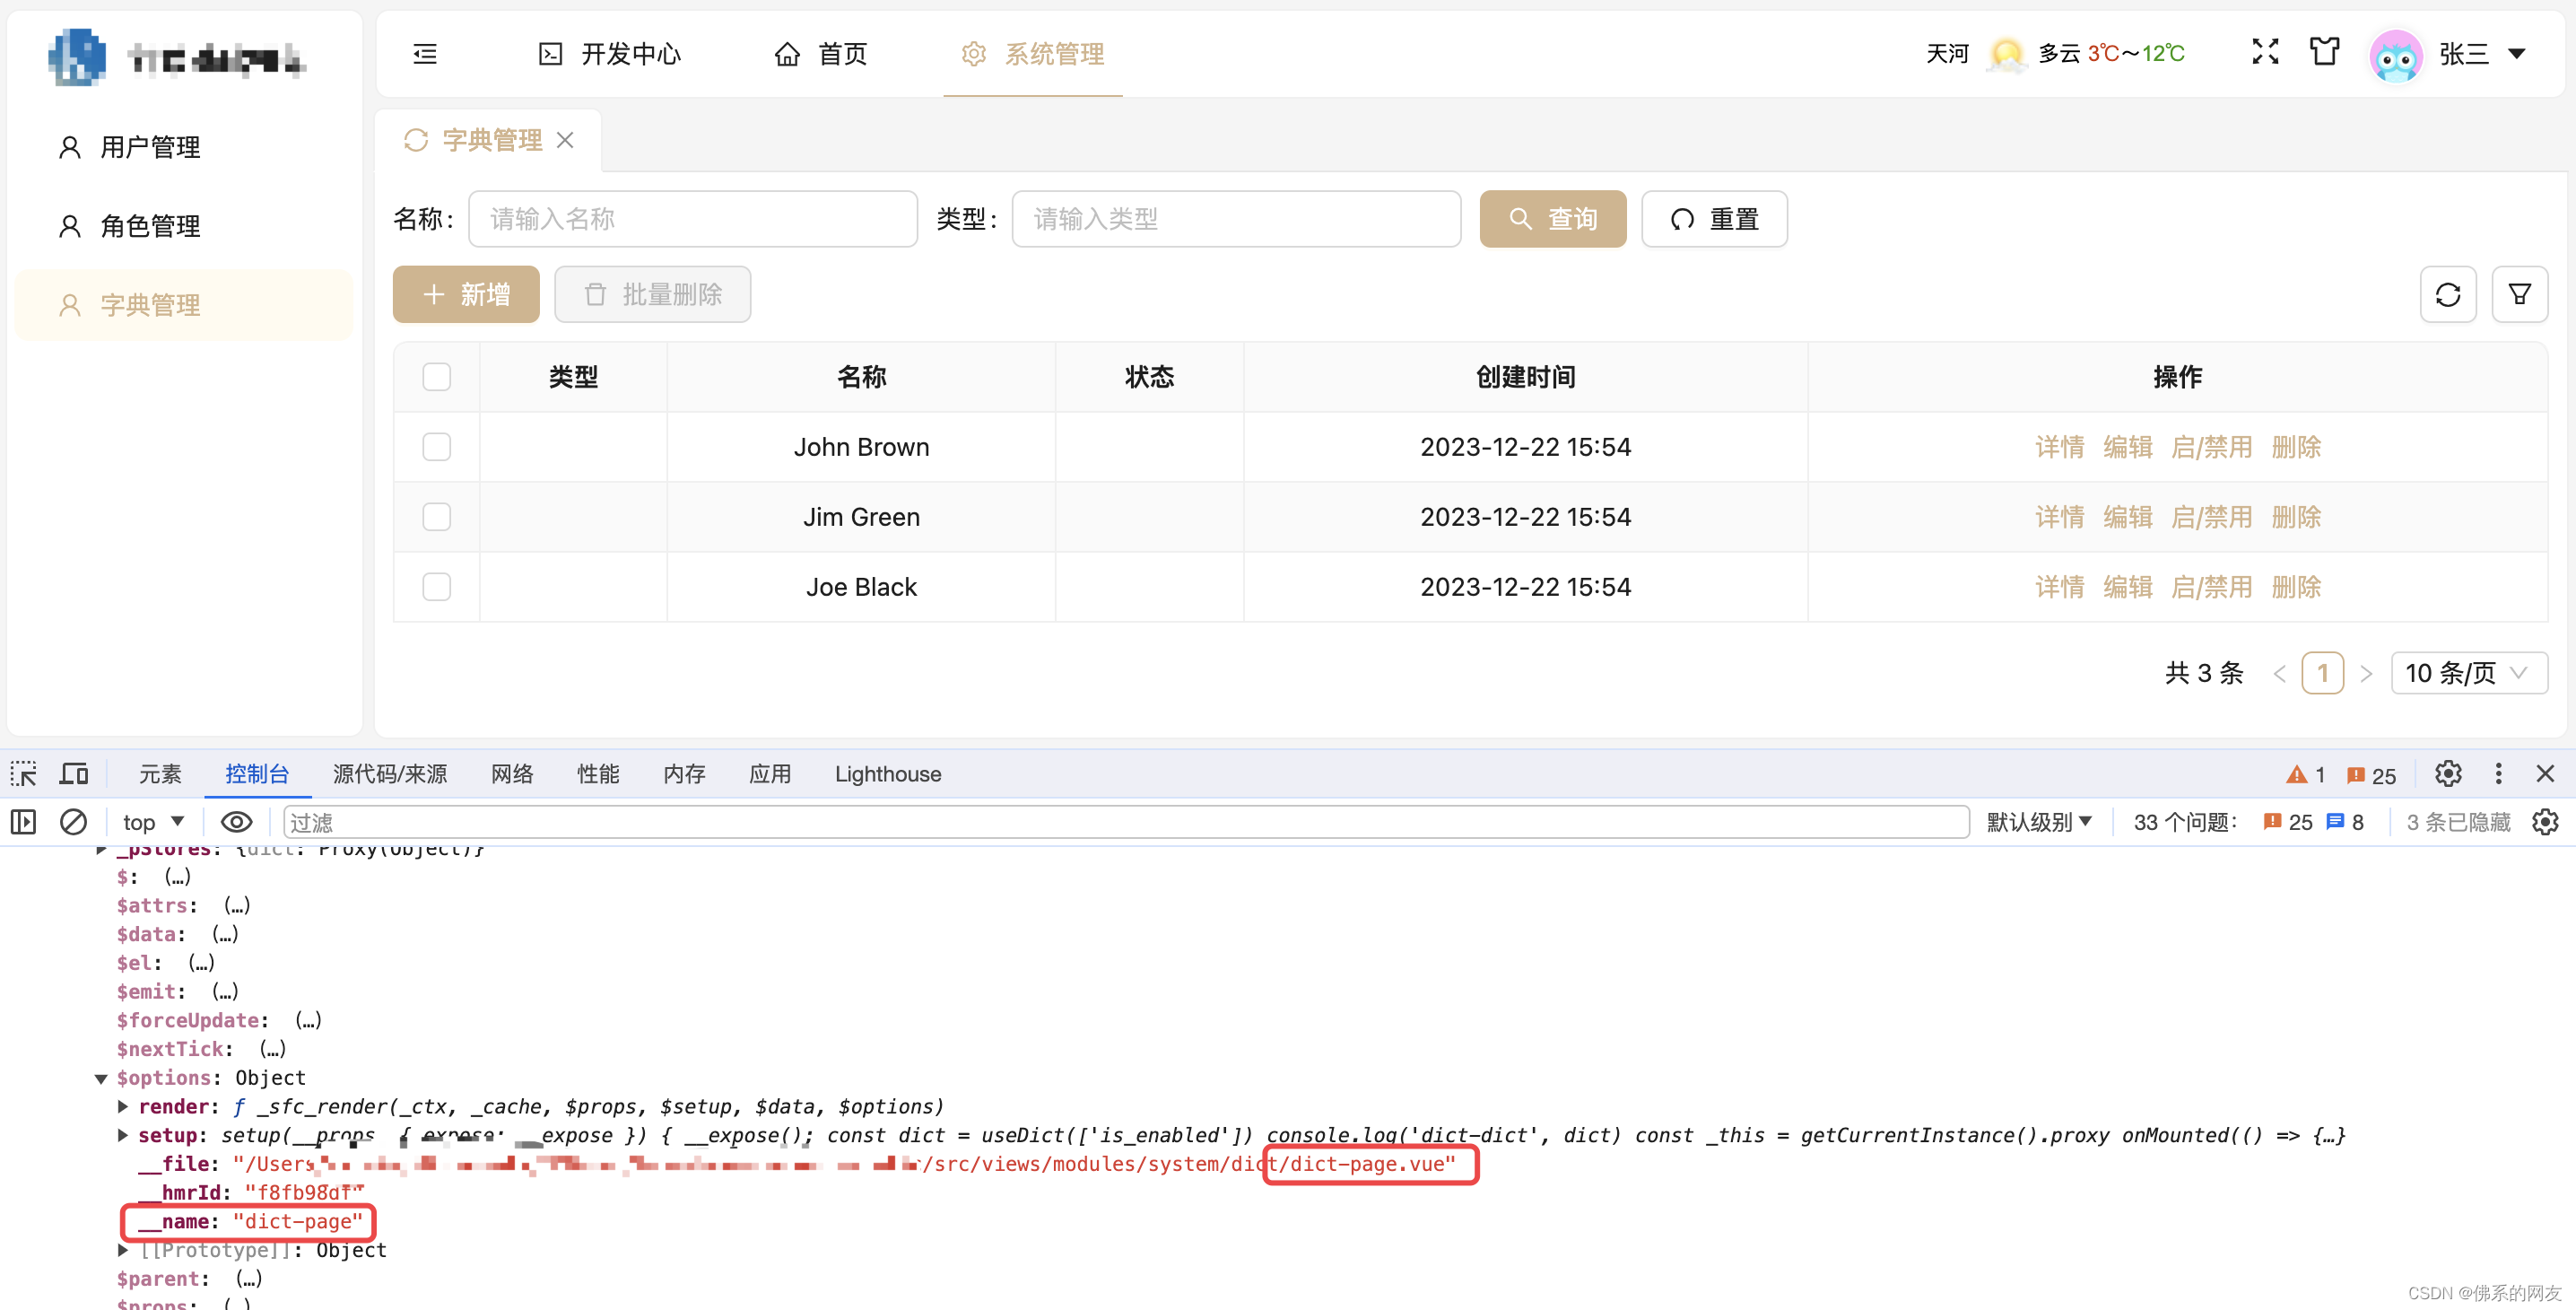Viewport: 2576px width, 1310px height.
Task: Check the John Brown row checkbox
Action: (436, 447)
